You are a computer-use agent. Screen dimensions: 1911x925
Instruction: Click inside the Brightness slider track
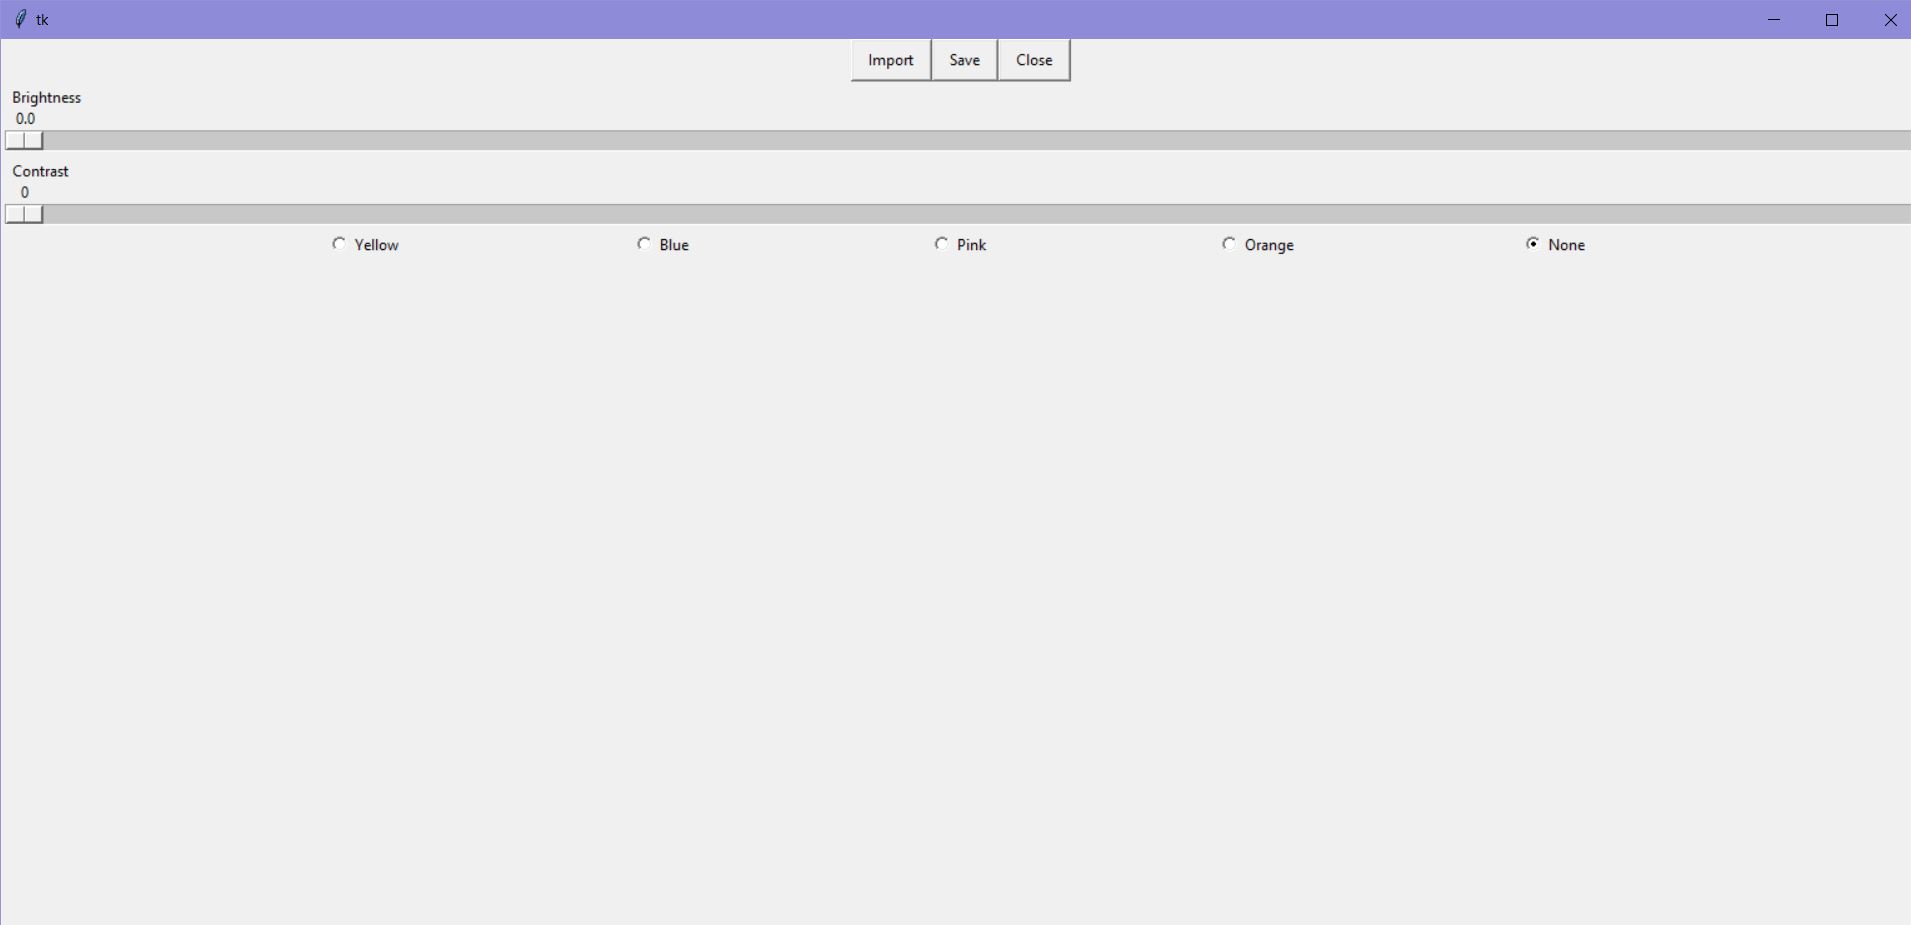click(x=900, y=140)
